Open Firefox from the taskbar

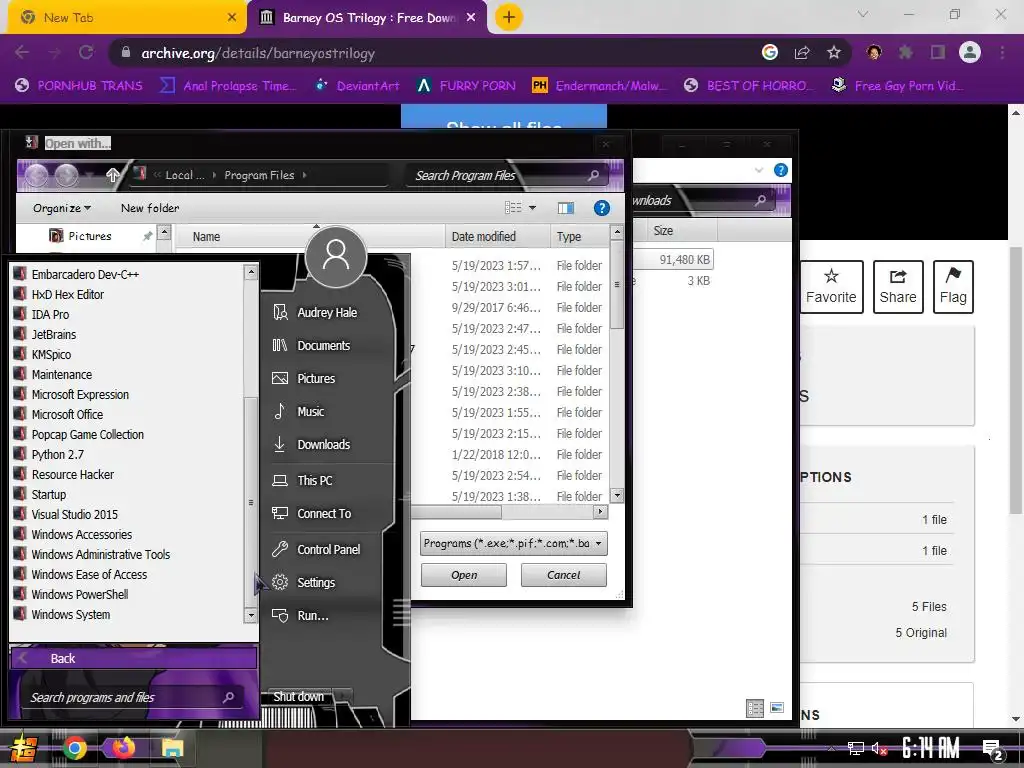click(123, 748)
